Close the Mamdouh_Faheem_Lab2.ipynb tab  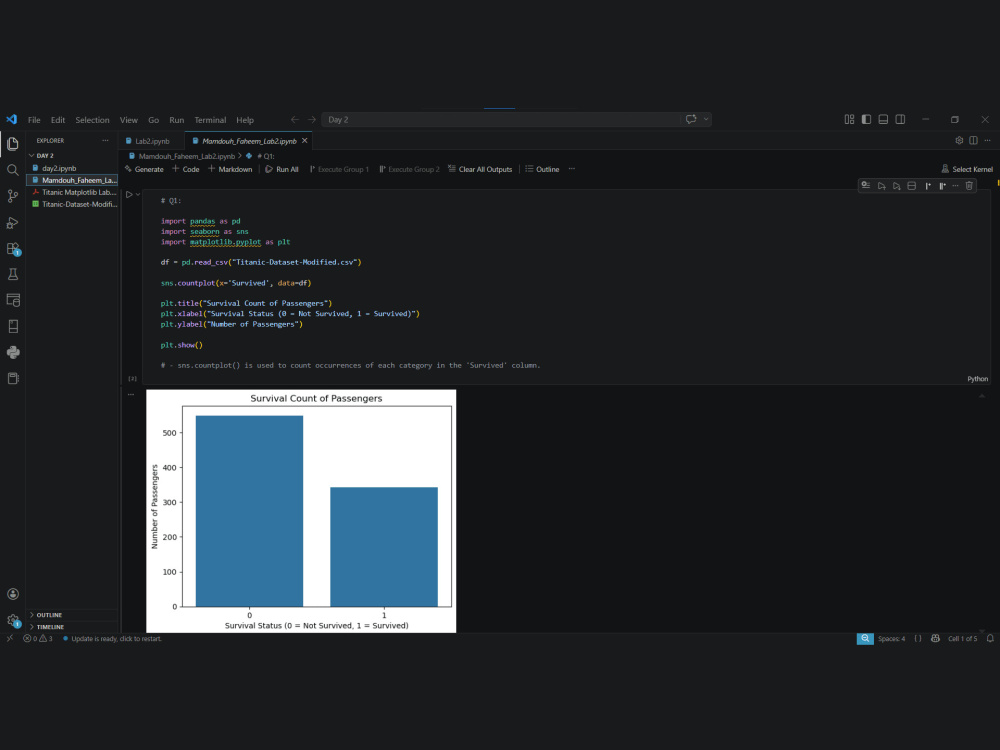305,140
